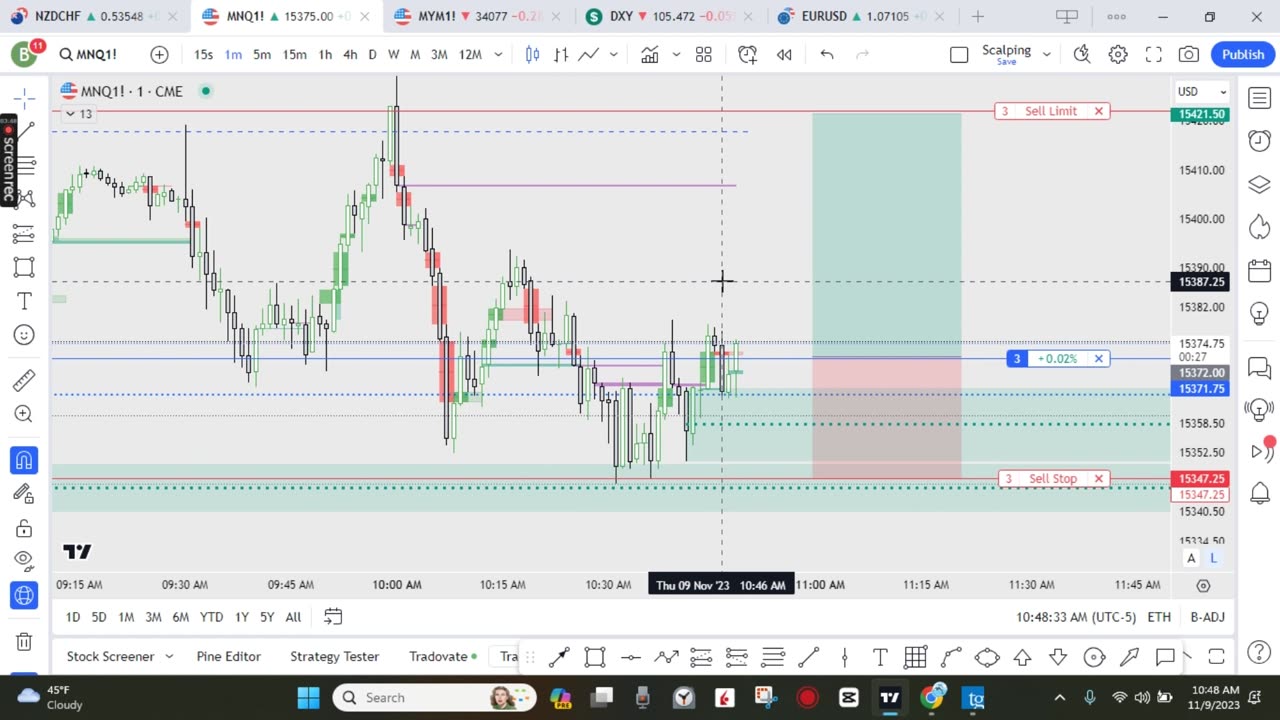This screenshot has width=1280, height=720.
Task: Open the chats panel
Action: click(x=1259, y=368)
